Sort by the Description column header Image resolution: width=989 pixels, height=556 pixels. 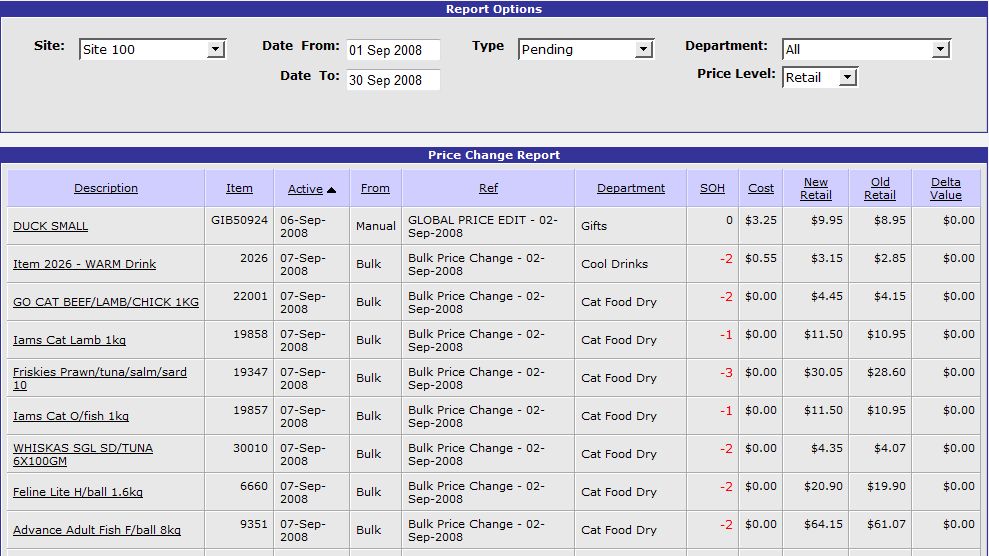coord(106,188)
